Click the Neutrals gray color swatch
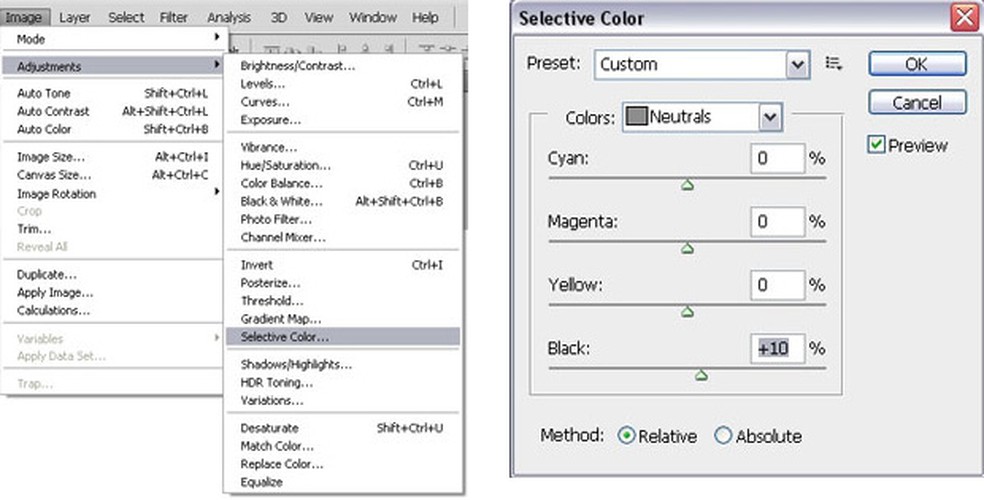Viewport: 984px width, 500px height. [636, 117]
